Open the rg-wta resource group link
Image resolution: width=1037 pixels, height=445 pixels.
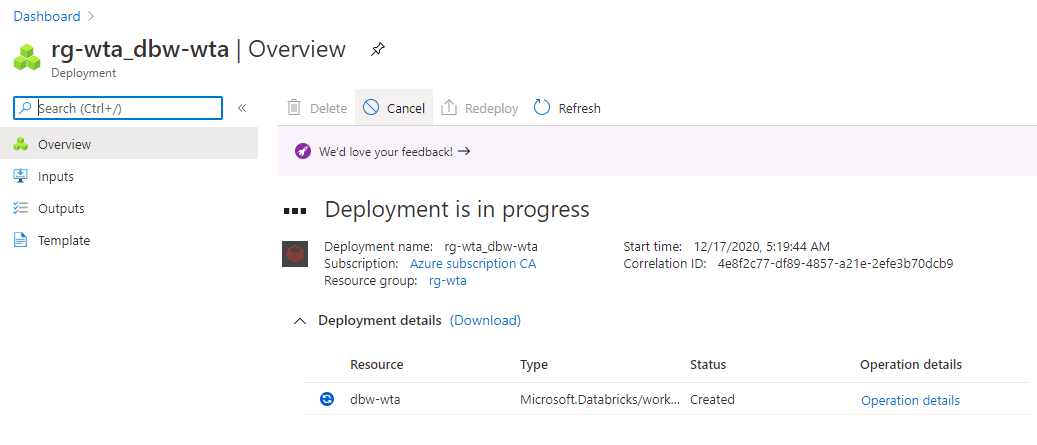point(447,281)
